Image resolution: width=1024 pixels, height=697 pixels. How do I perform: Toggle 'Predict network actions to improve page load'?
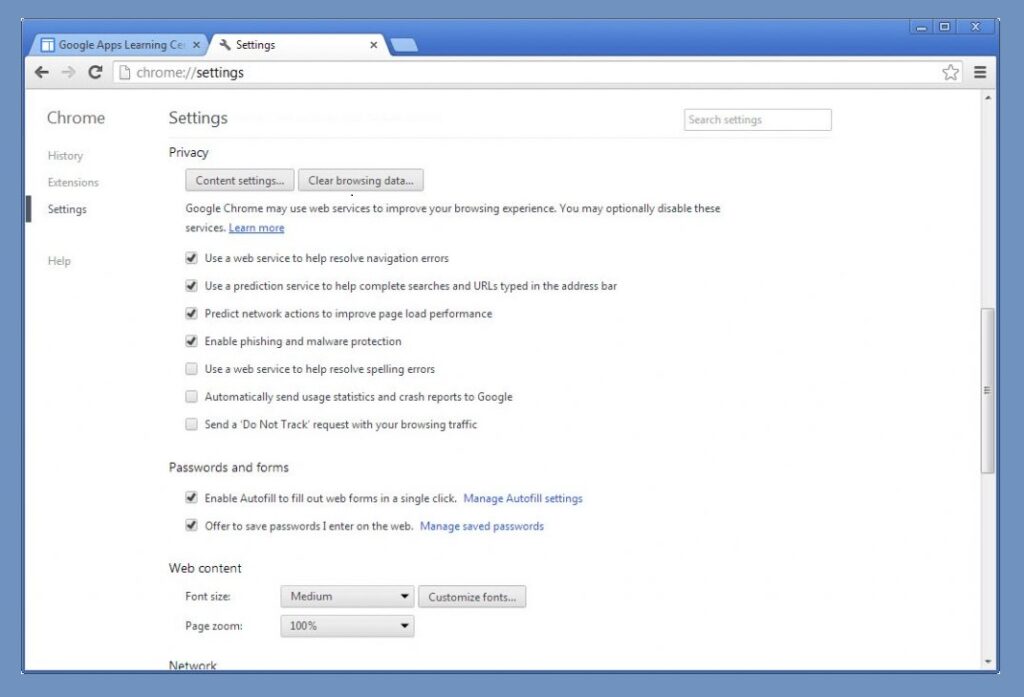(191, 314)
